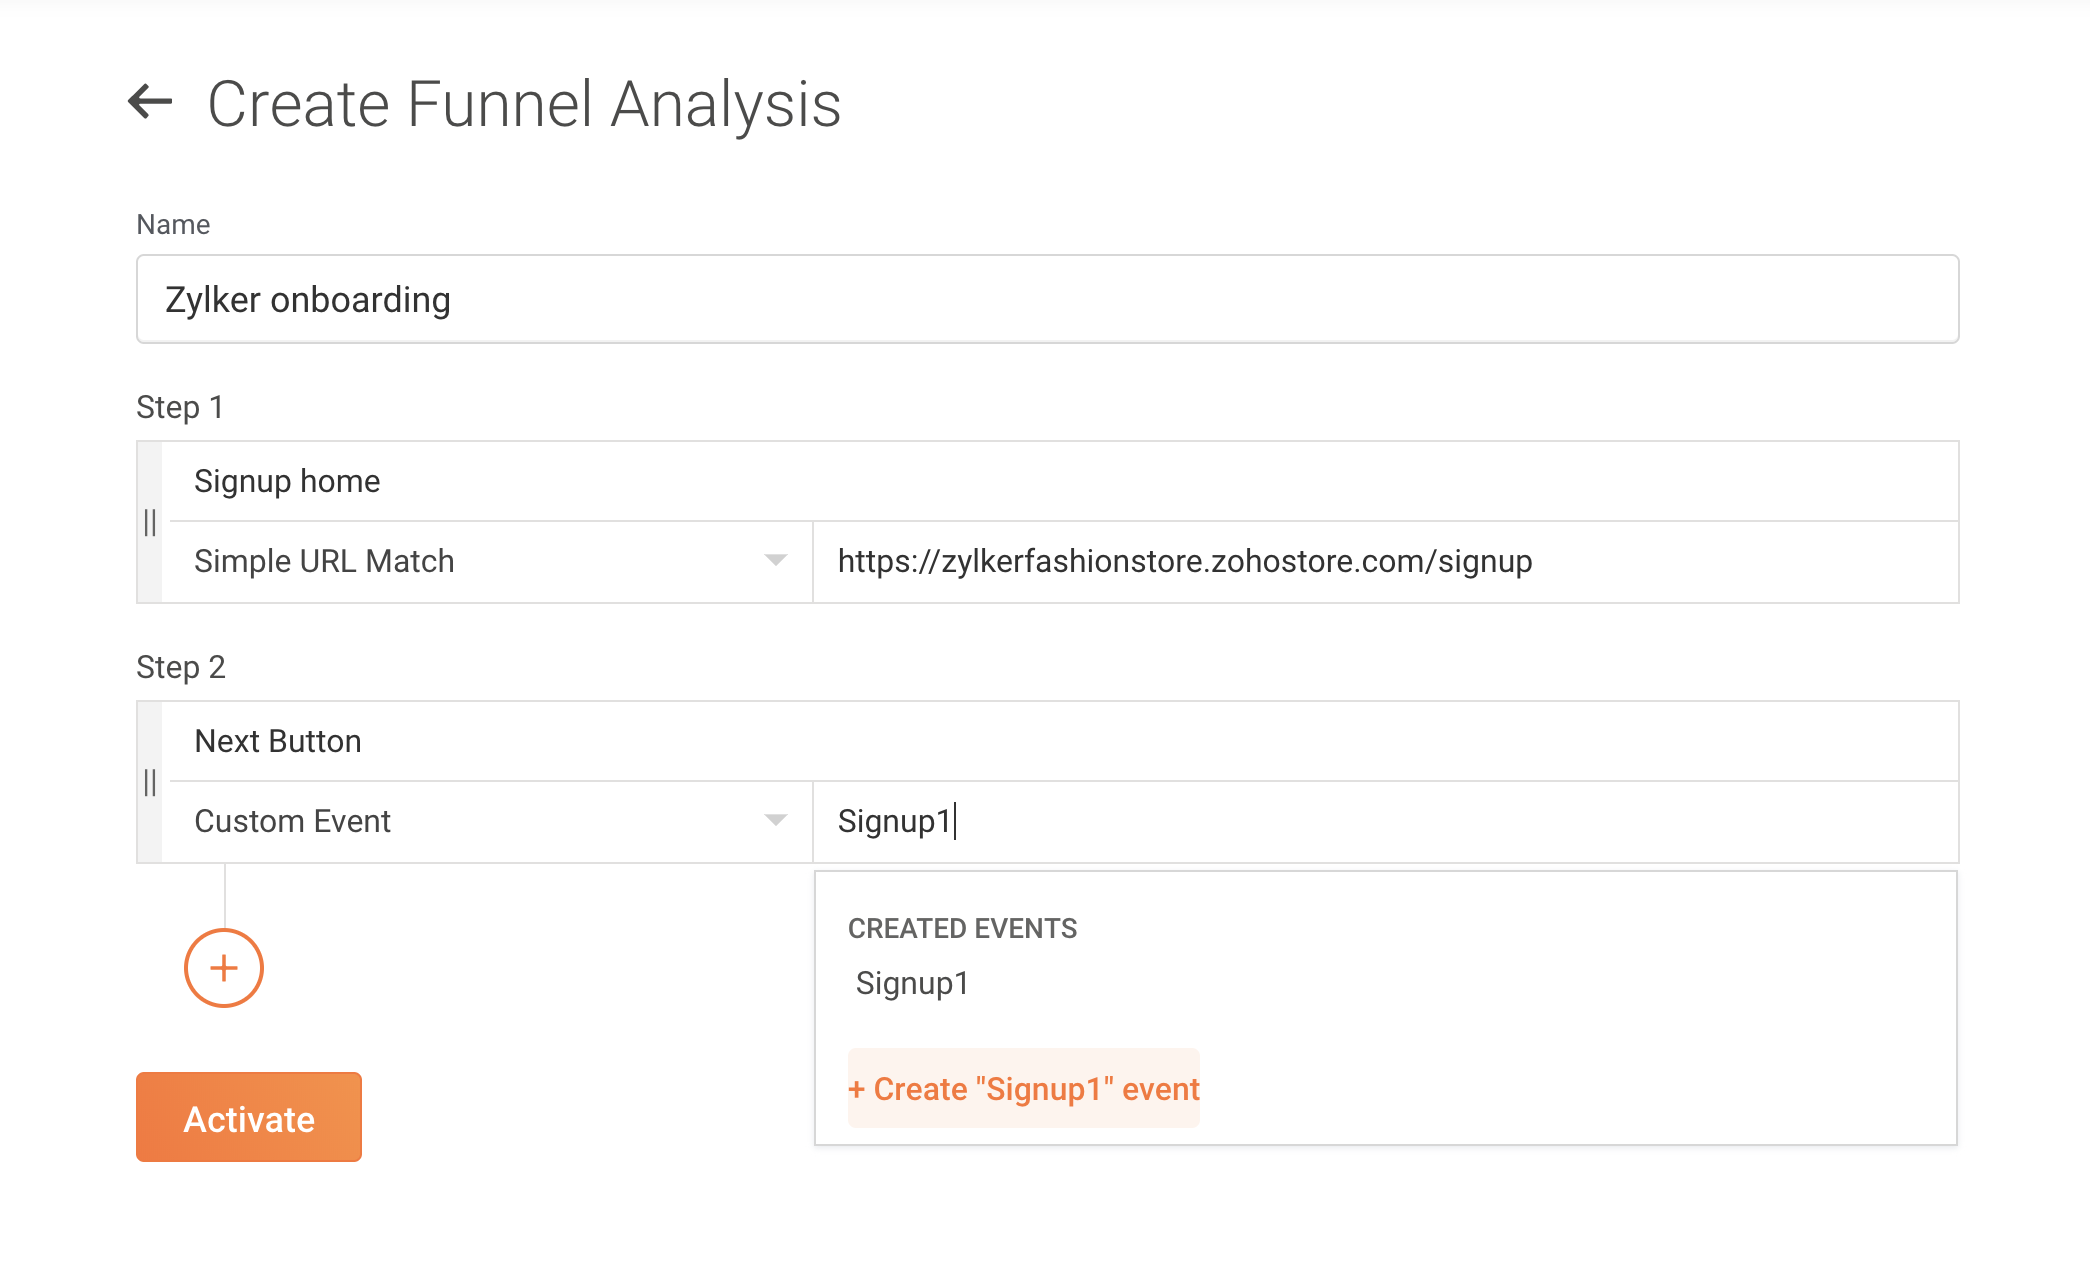This screenshot has width=2090, height=1266.
Task: Focus the Zylker onboarding name field
Action: tap(1047, 299)
